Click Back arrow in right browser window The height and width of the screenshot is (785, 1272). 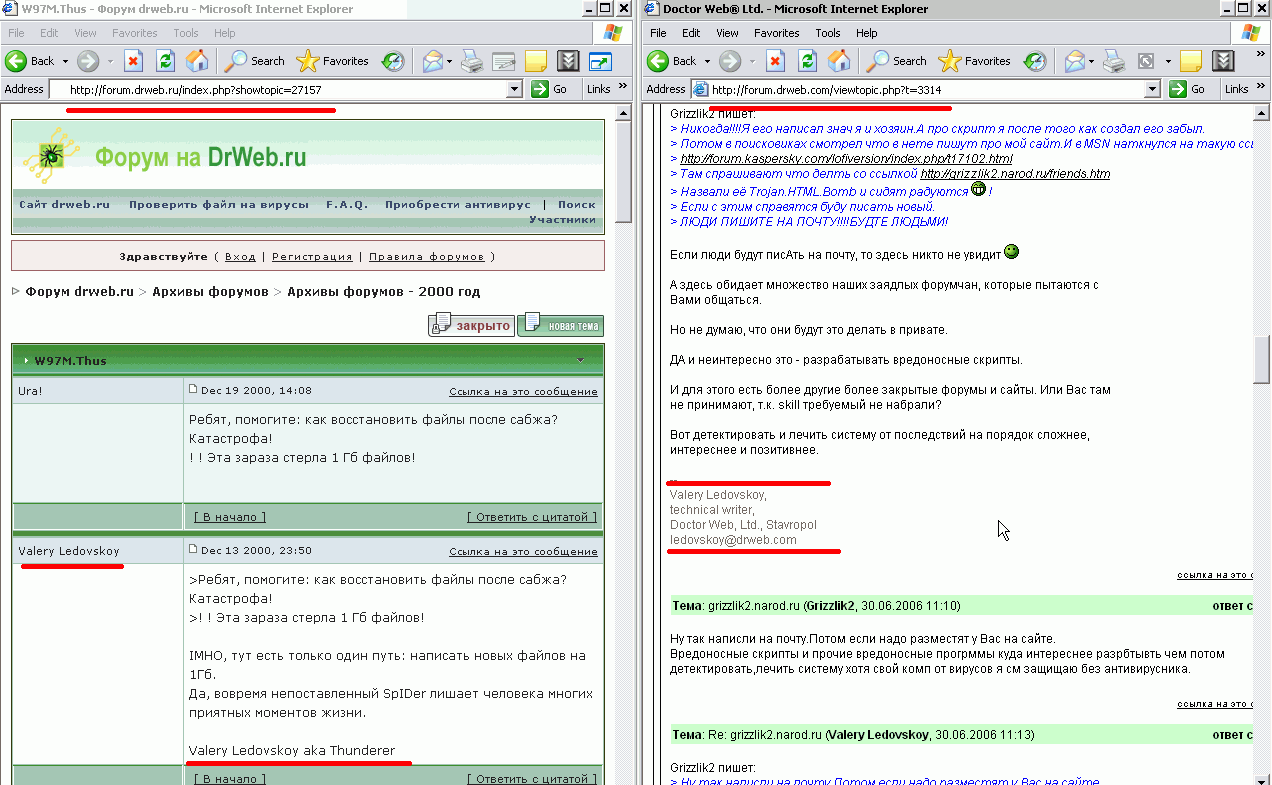659,61
